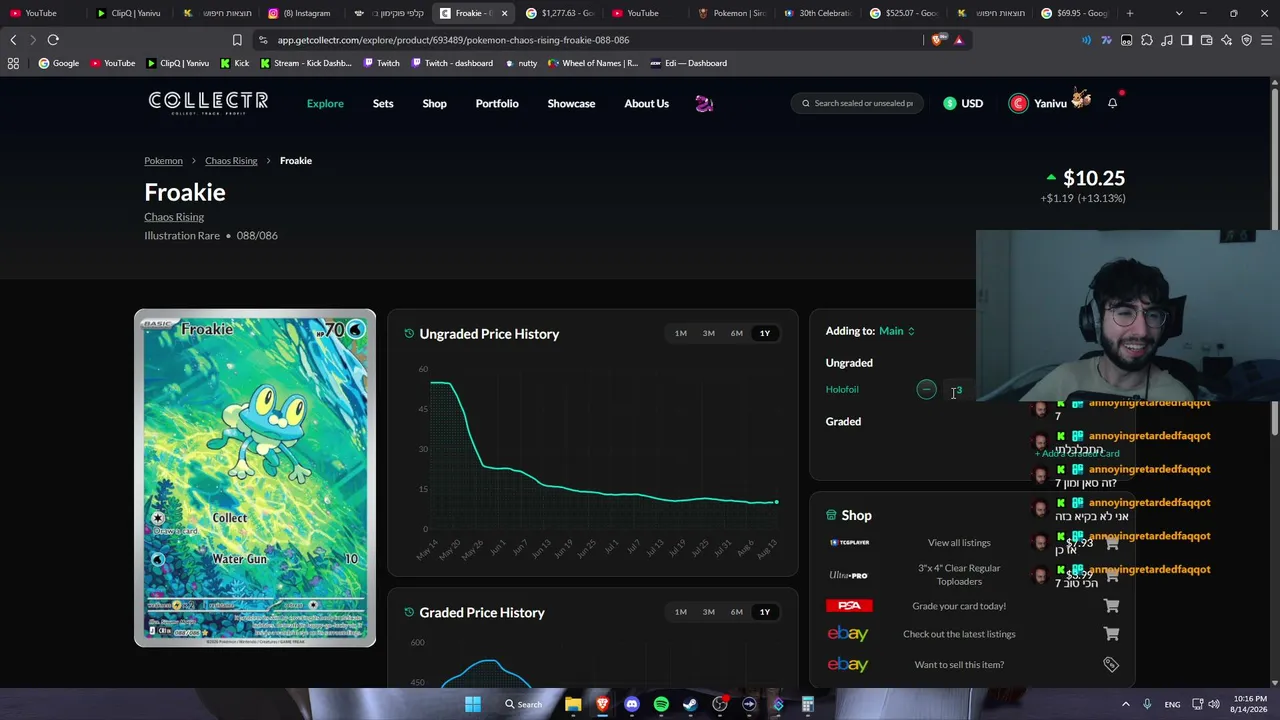Image resolution: width=1280 pixels, height=720 pixels.
Task: Click the Chaos Rising breadcrumb link
Action: point(231,161)
